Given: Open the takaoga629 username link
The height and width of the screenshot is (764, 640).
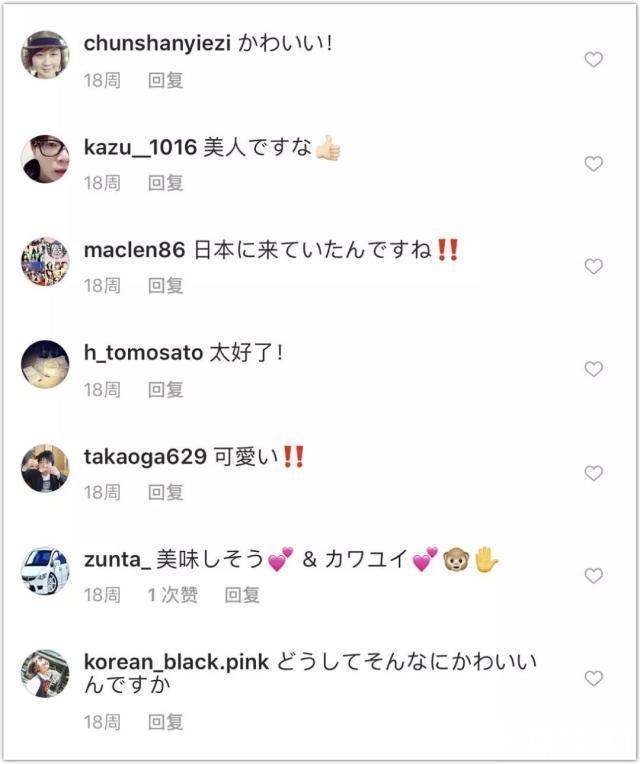Looking at the screenshot, I should click(x=144, y=457).
